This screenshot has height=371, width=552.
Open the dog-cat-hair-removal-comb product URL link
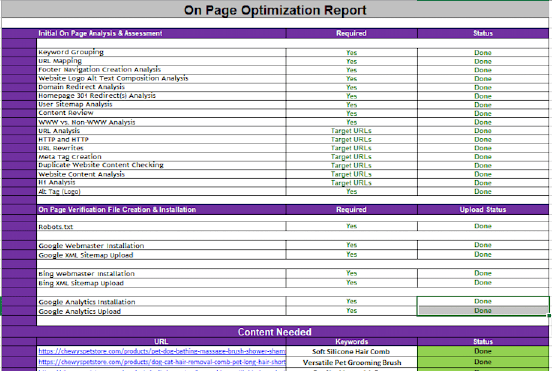pyautogui.click(x=162, y=362)
